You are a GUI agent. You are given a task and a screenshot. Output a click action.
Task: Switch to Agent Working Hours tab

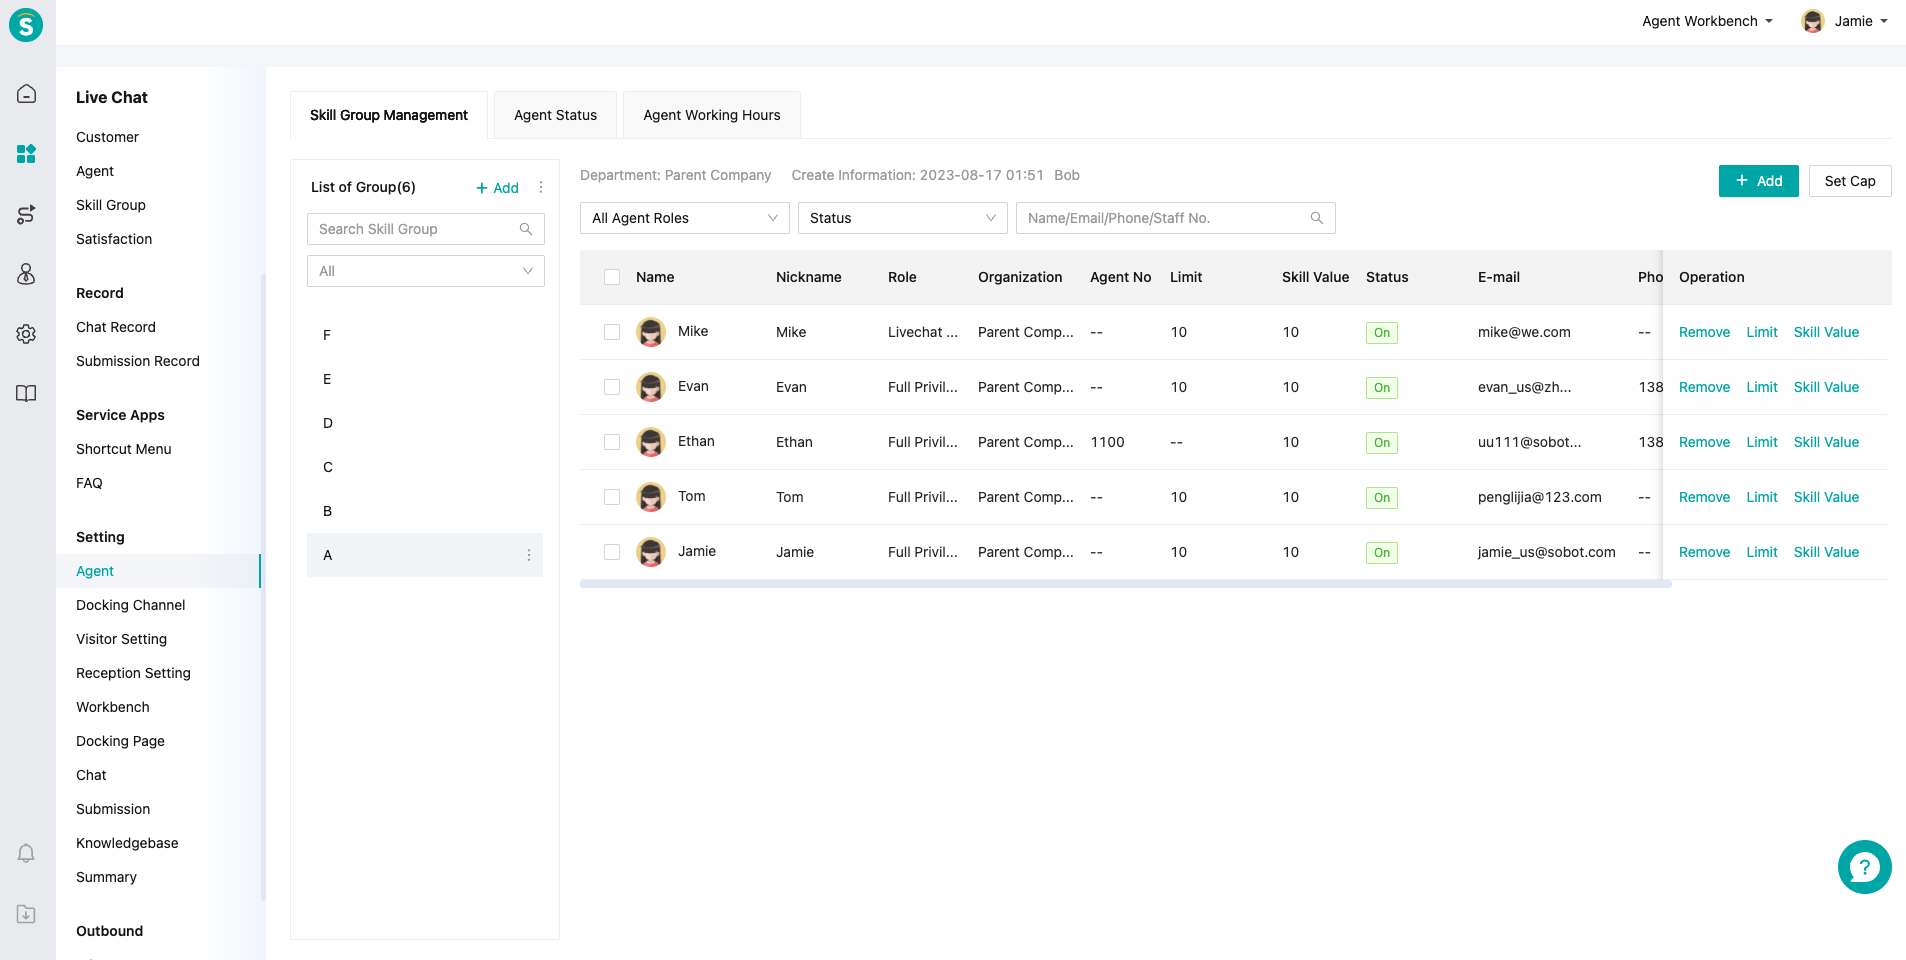click(712, 115)
